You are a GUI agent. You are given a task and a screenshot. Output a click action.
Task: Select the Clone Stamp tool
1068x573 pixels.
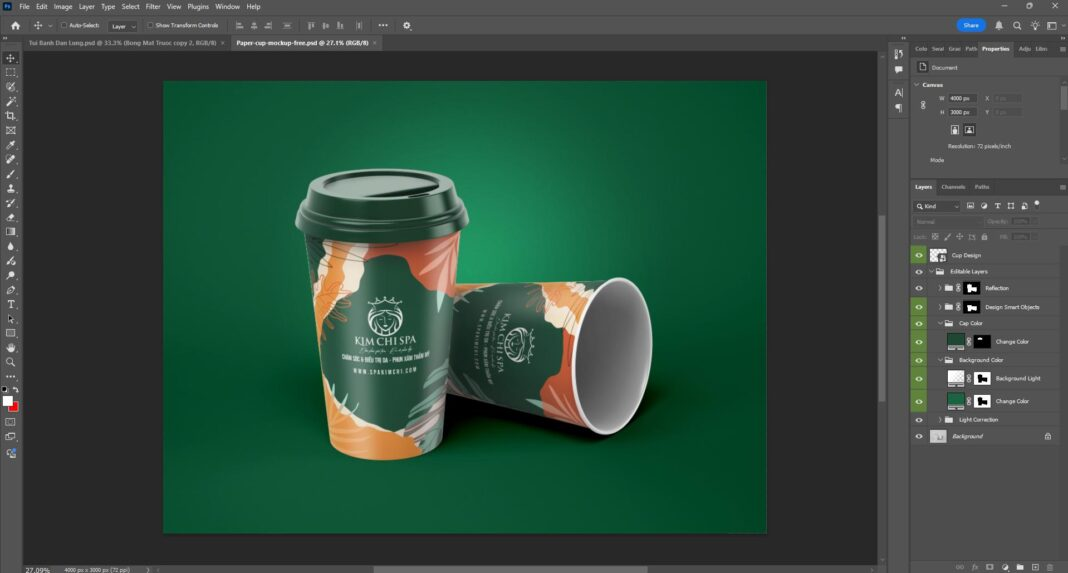[10, 189]
